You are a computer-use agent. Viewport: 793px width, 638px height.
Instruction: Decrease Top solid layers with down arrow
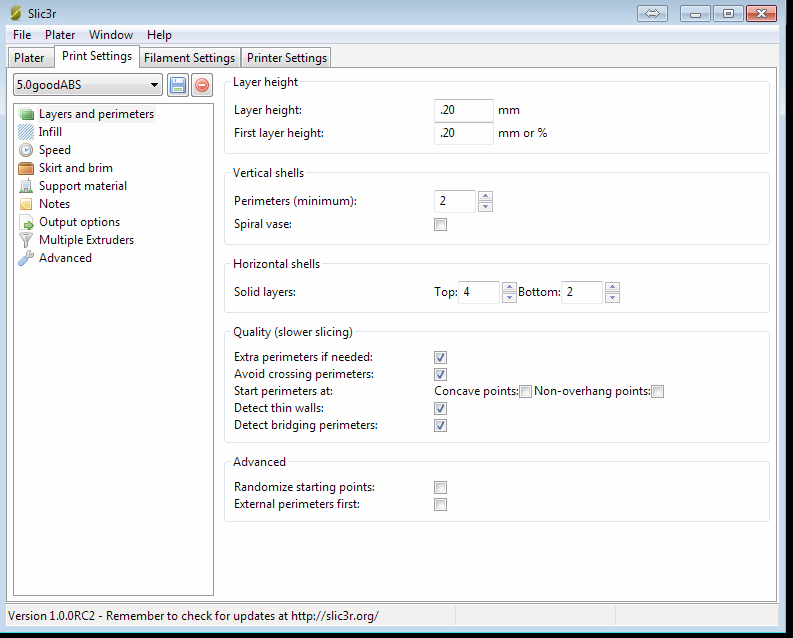point(508,298)
